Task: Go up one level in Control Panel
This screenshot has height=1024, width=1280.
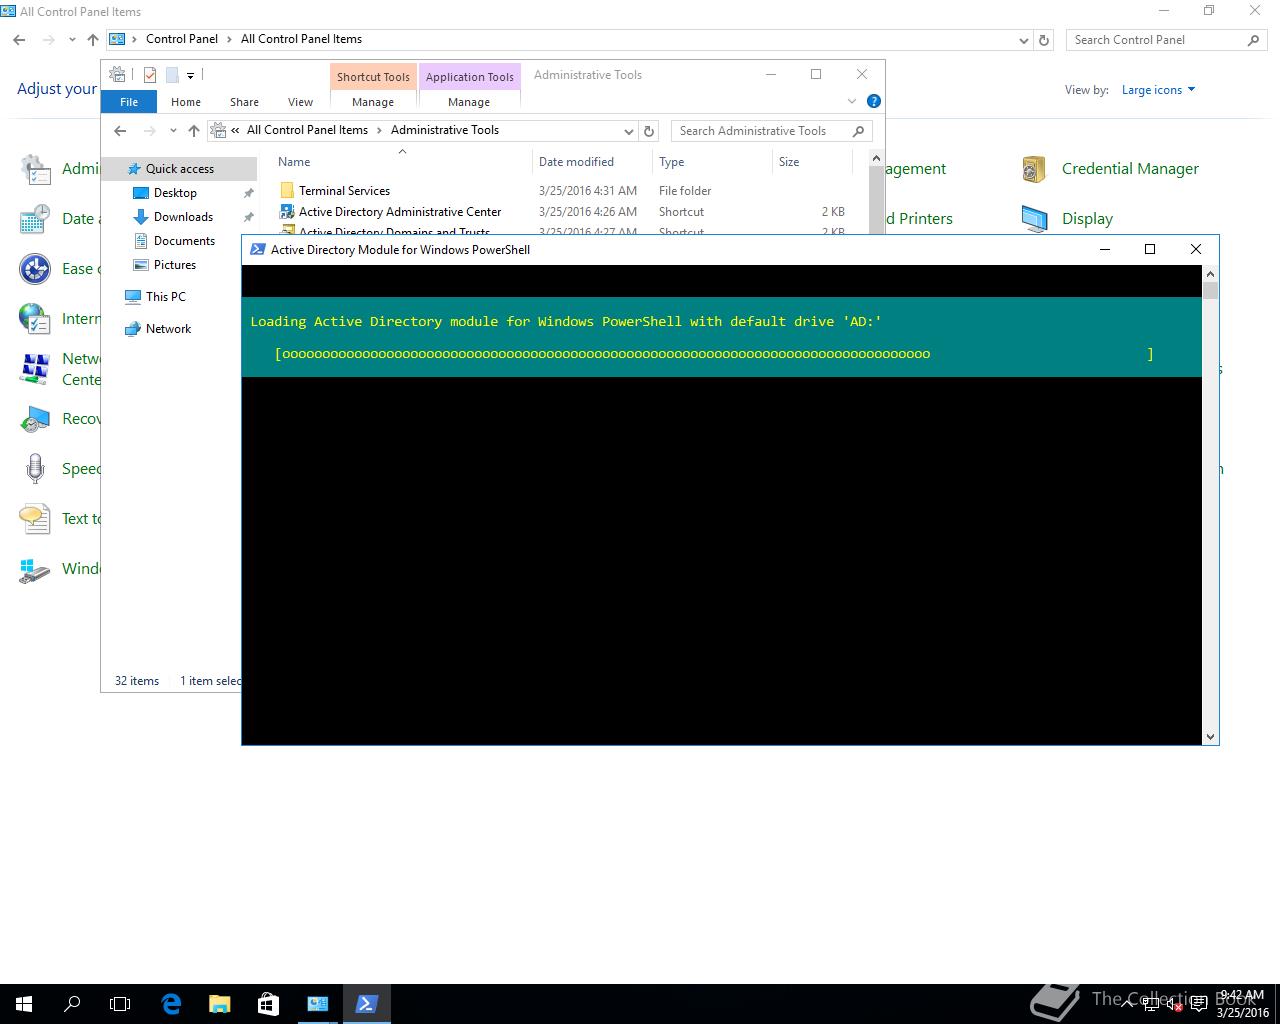Action: pos(92,40)
